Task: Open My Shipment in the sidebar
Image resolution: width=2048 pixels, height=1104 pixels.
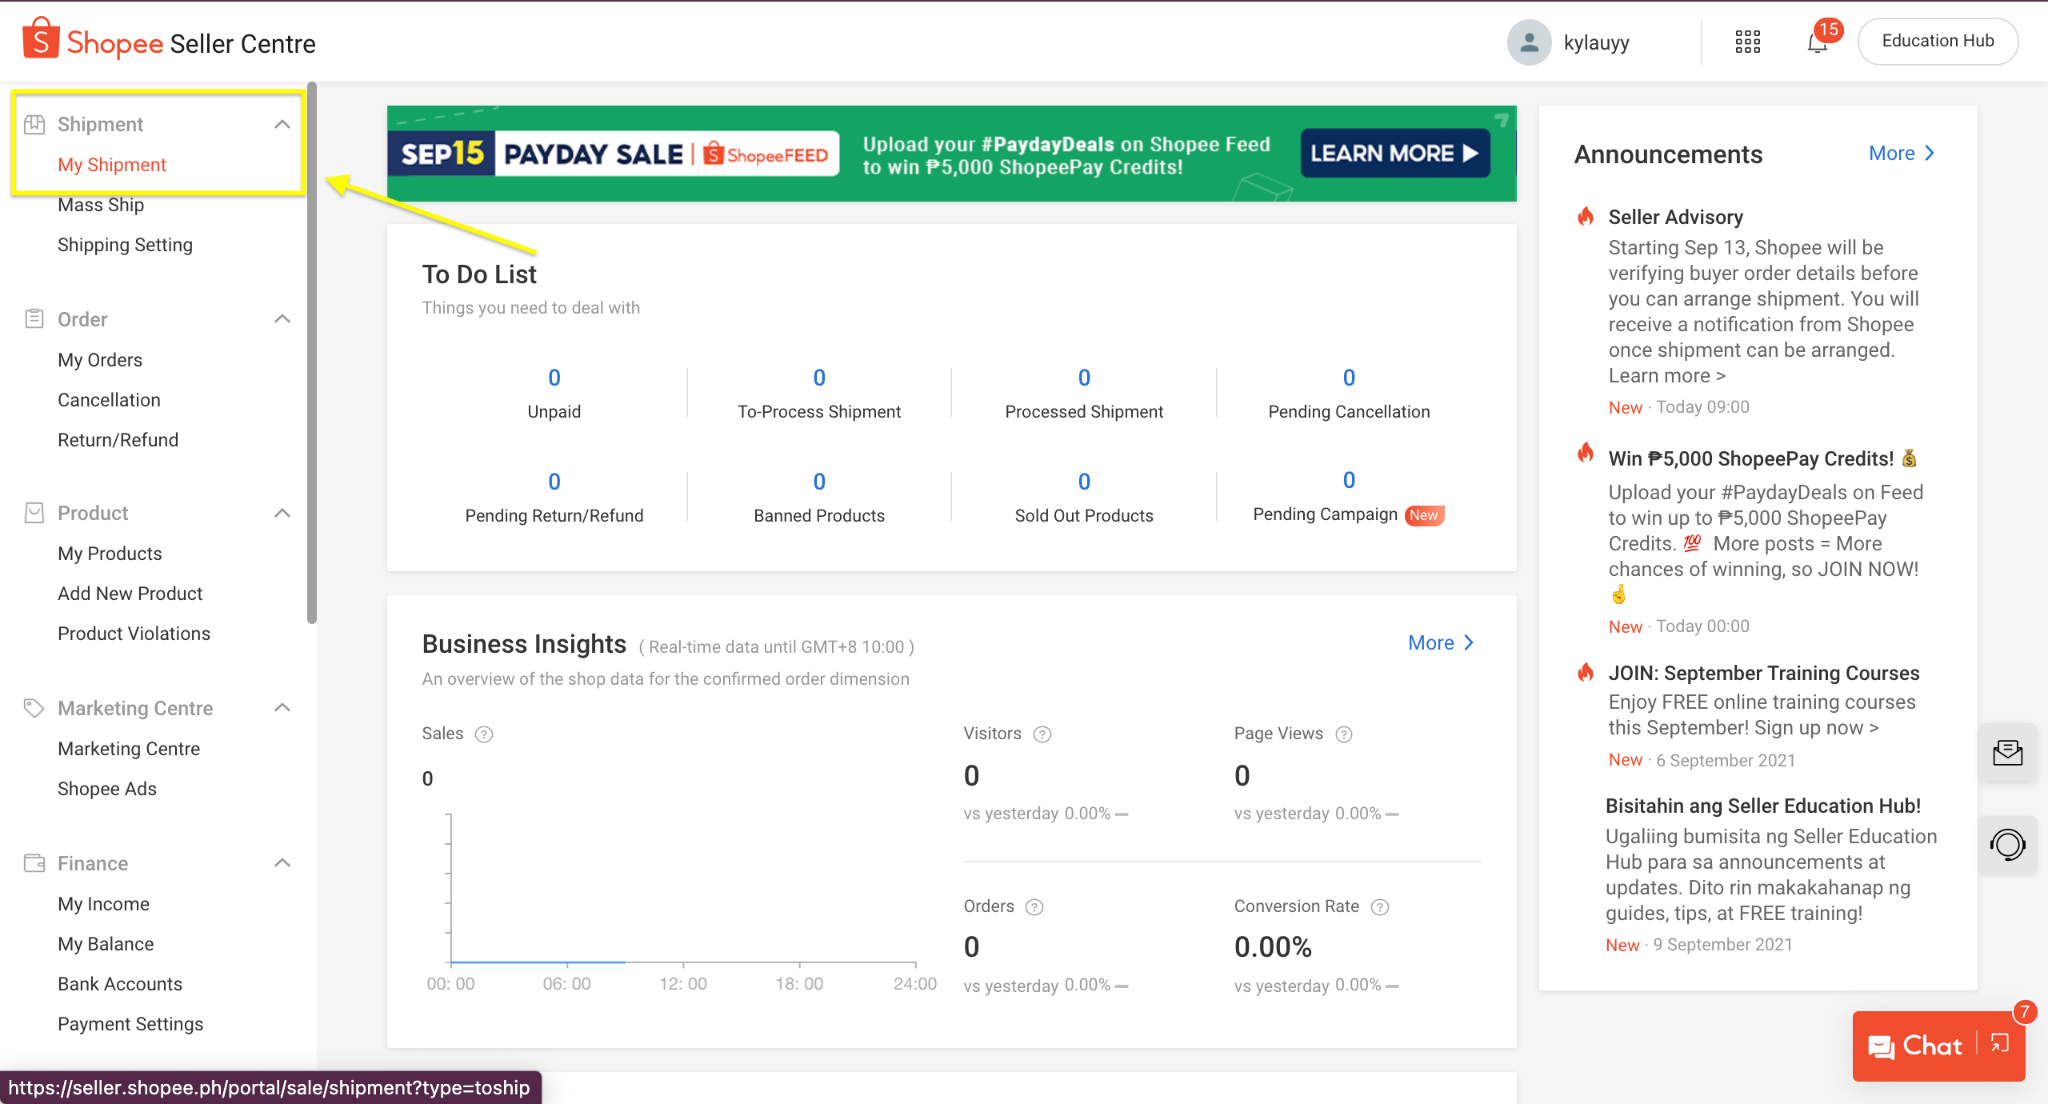Action: 112,165
